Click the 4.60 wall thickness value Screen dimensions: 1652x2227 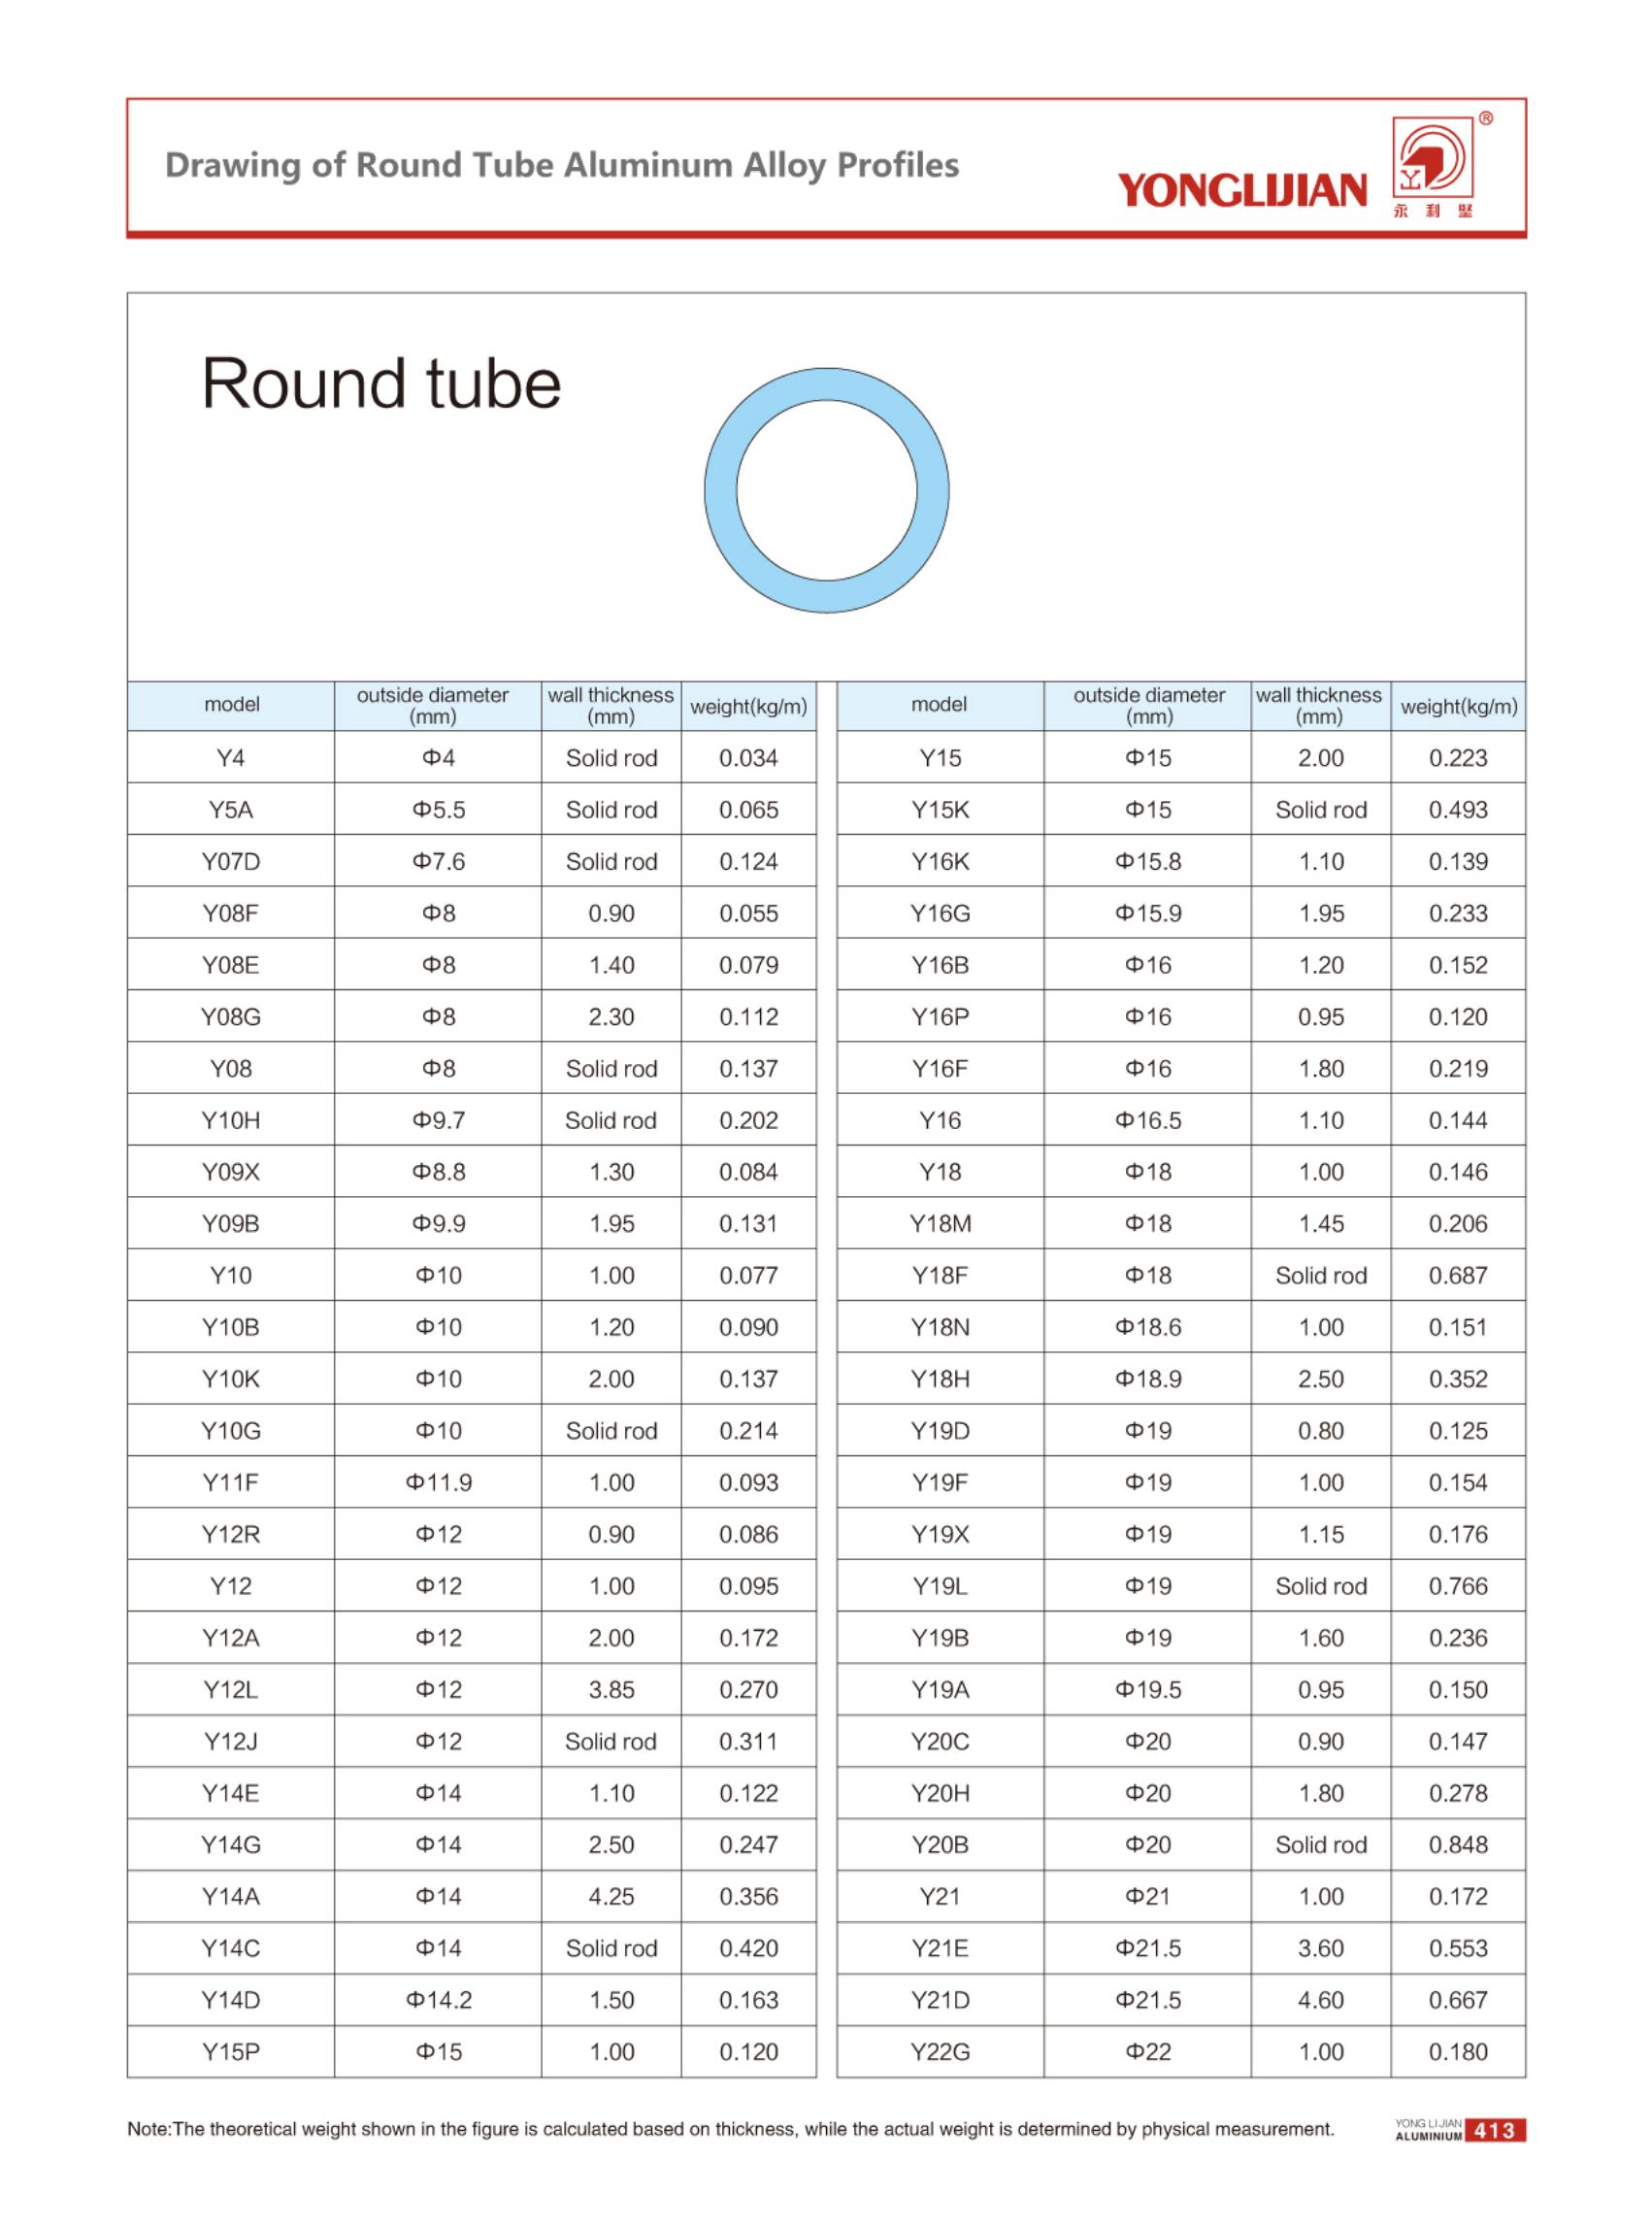tap(1320, 2000)
